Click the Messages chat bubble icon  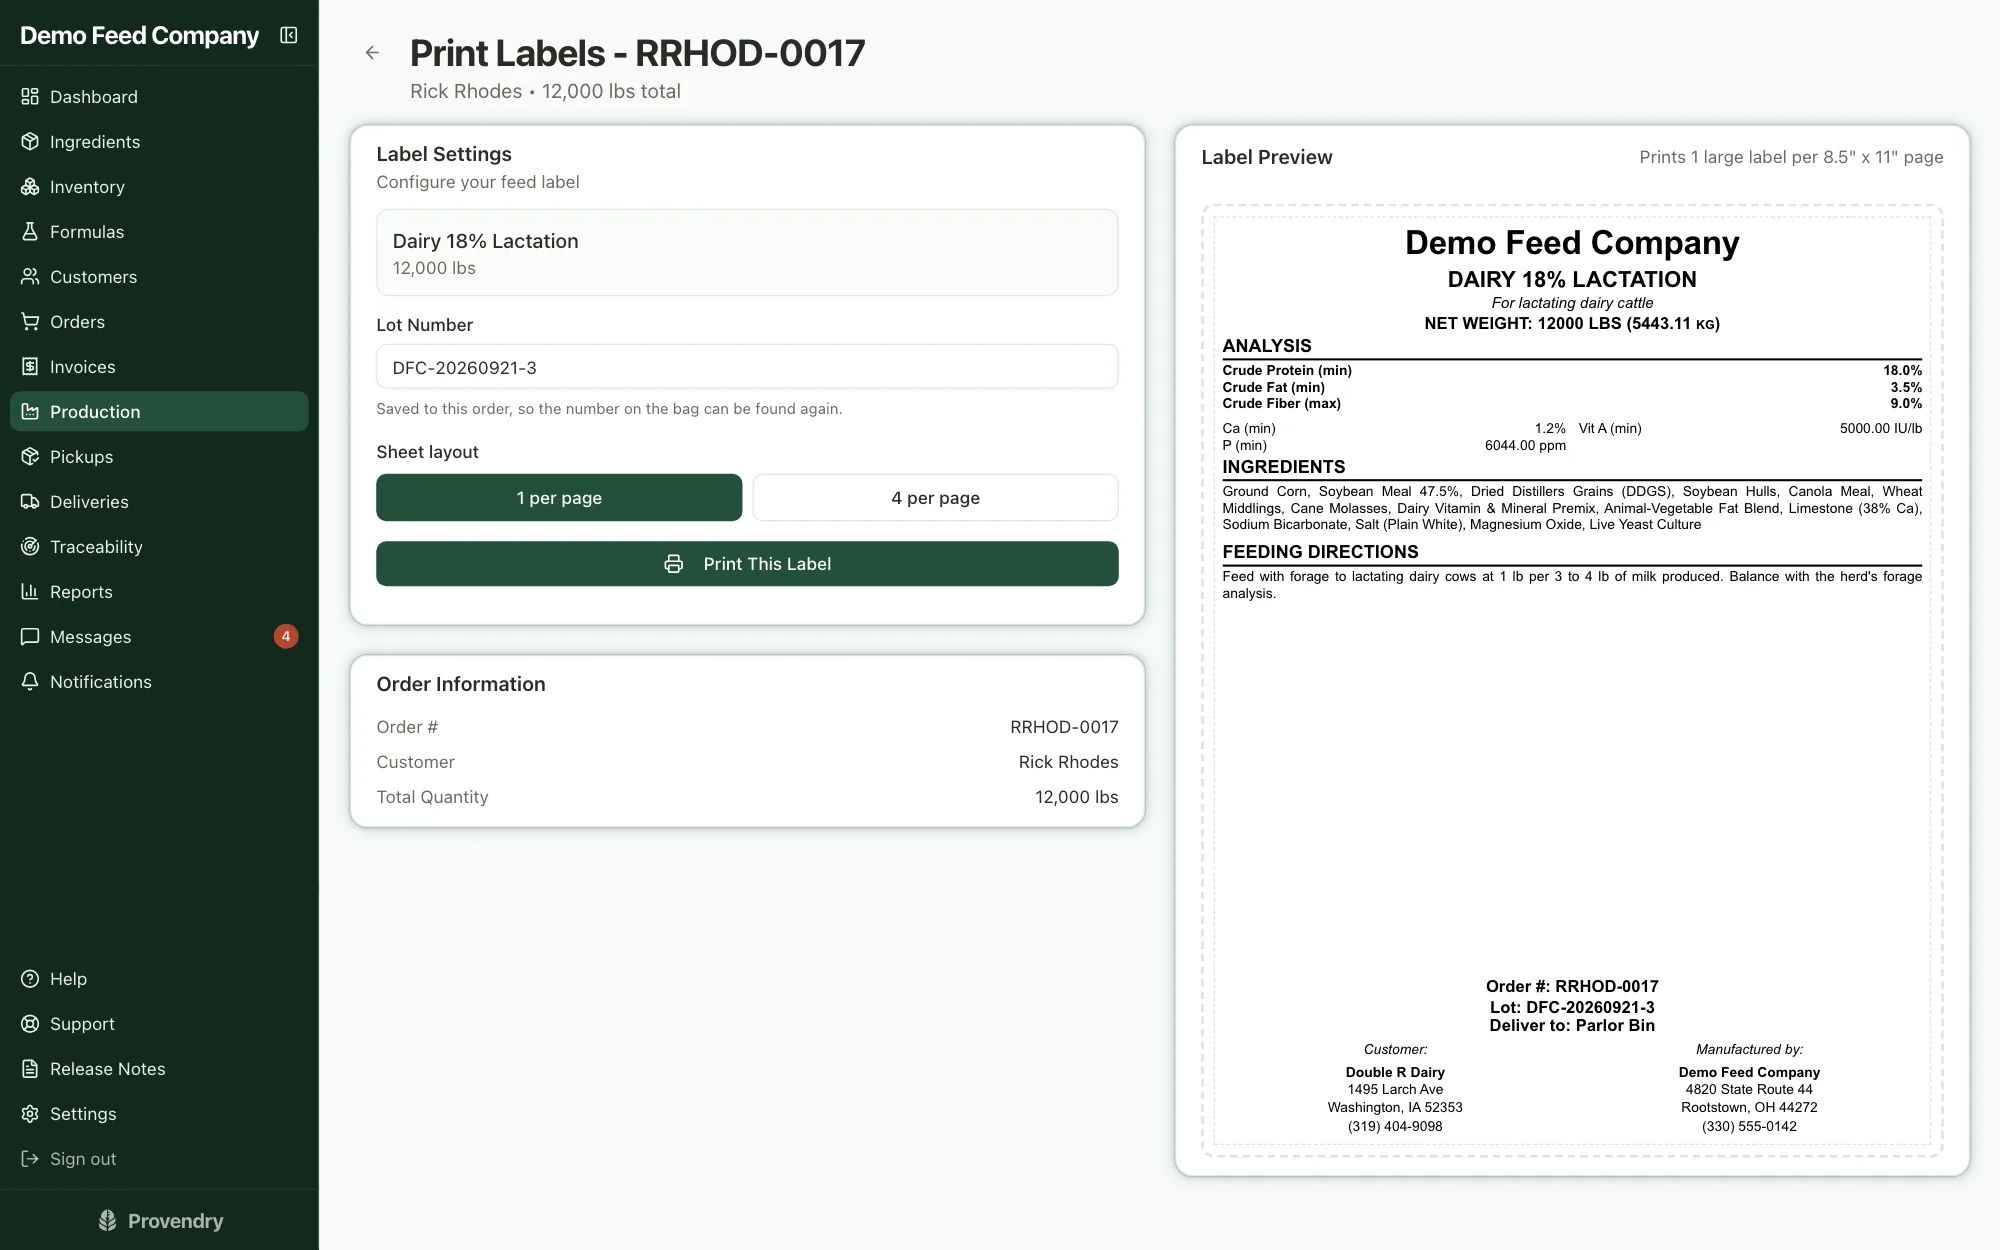(x=30, y=637)
